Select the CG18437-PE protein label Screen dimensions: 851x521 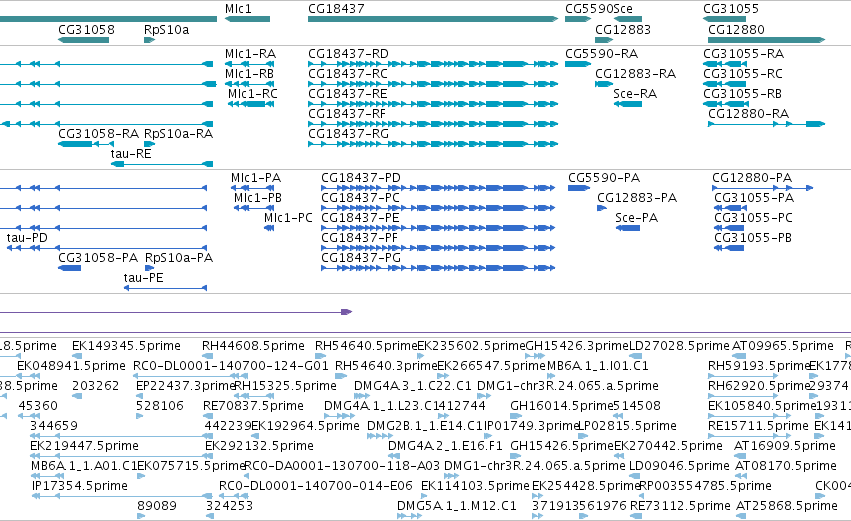point(360,218)
